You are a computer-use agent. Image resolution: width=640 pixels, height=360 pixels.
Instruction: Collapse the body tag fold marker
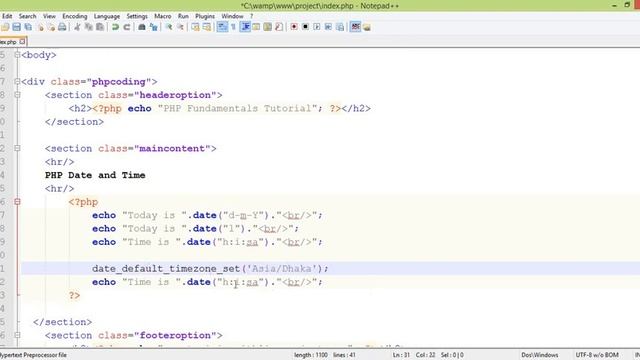tap(17, 55)
